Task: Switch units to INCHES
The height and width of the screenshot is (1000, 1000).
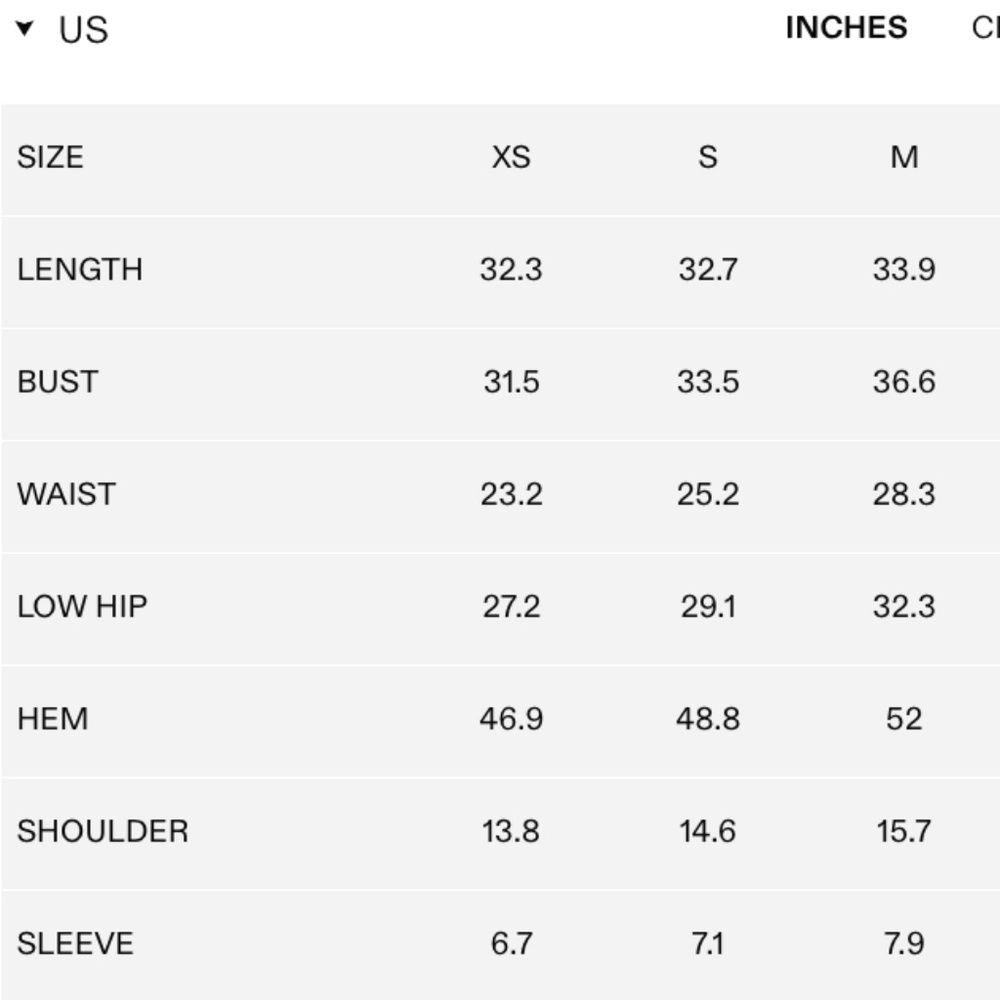Action: (x=846, y=28)
